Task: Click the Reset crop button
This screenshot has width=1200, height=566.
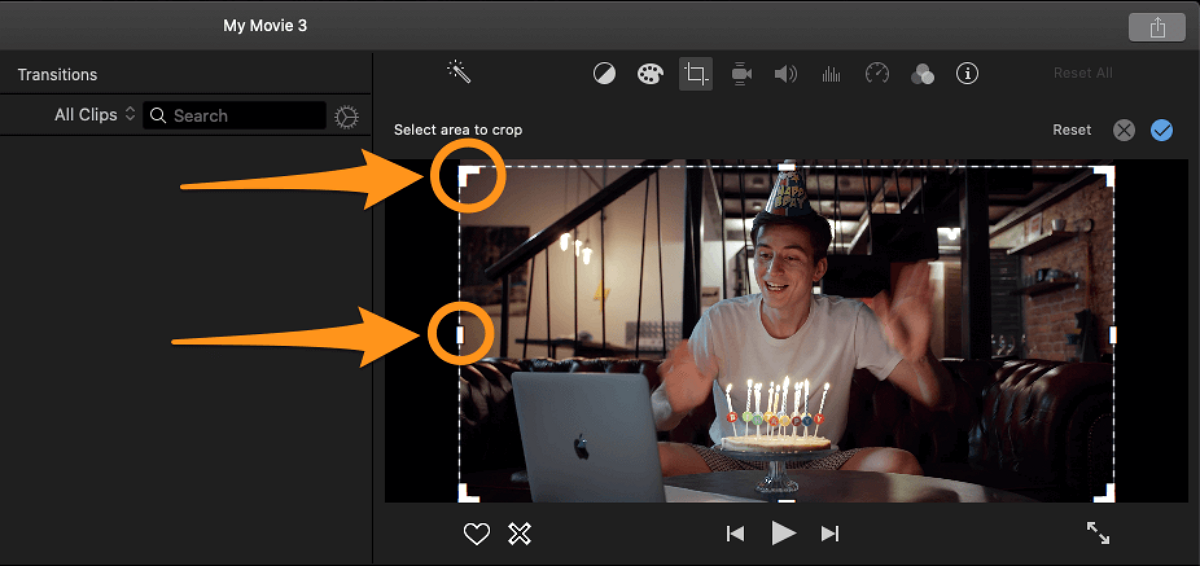Action: click(1072, 130)
